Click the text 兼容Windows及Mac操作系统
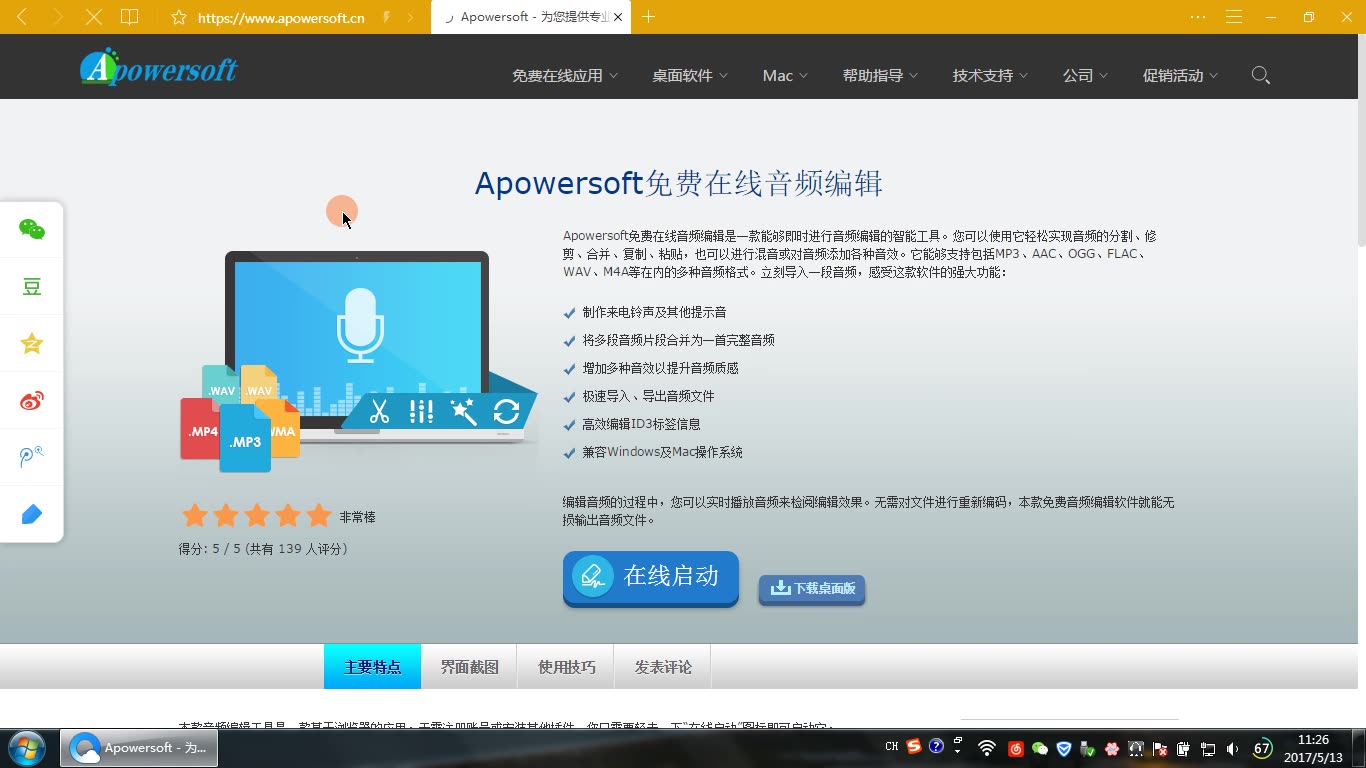This screenshot has width=1366, height=768. pyautogui.click(x=662, y=452)
